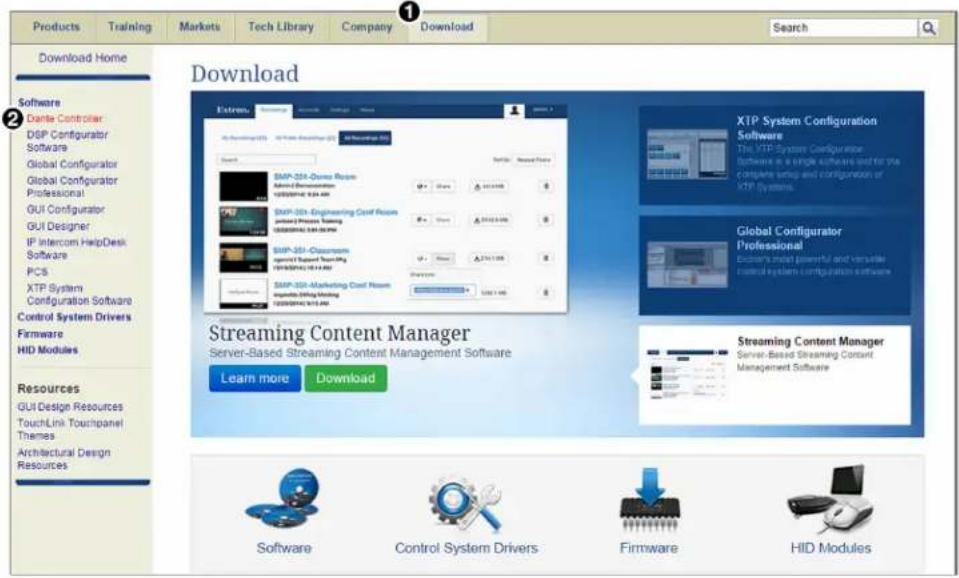This screenshot has height=578, width=959.
Task: Open XTP System Configuration Software sidebar link
Action: click(79, 294)
